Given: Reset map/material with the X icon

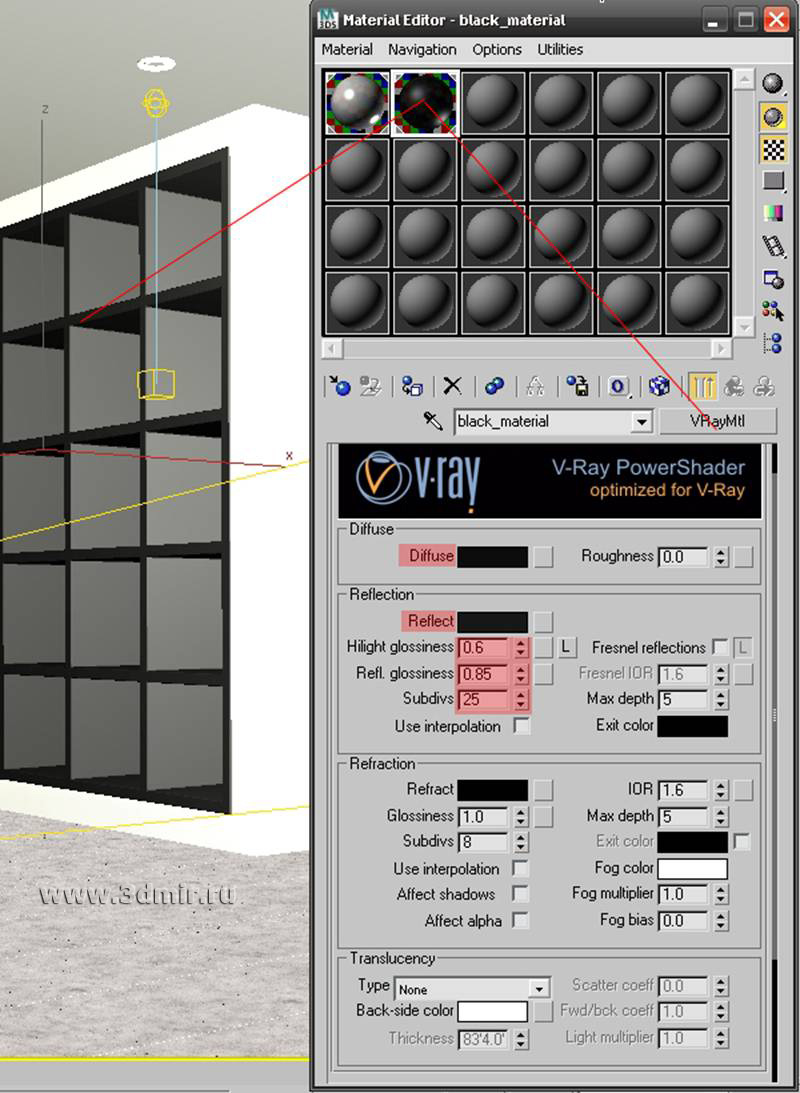Looking at the screenshot, I should click(x=453, y=385).
